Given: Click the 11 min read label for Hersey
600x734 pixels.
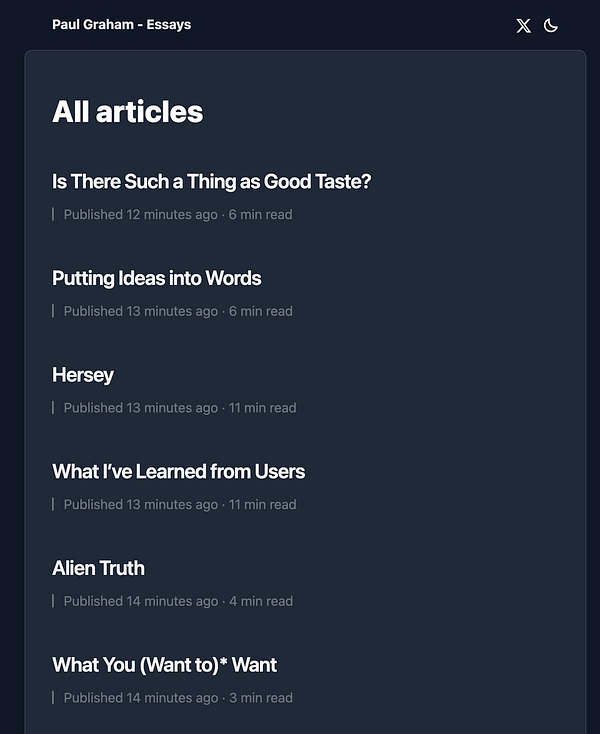Looking at the screenshot, I should click(263, 408).
